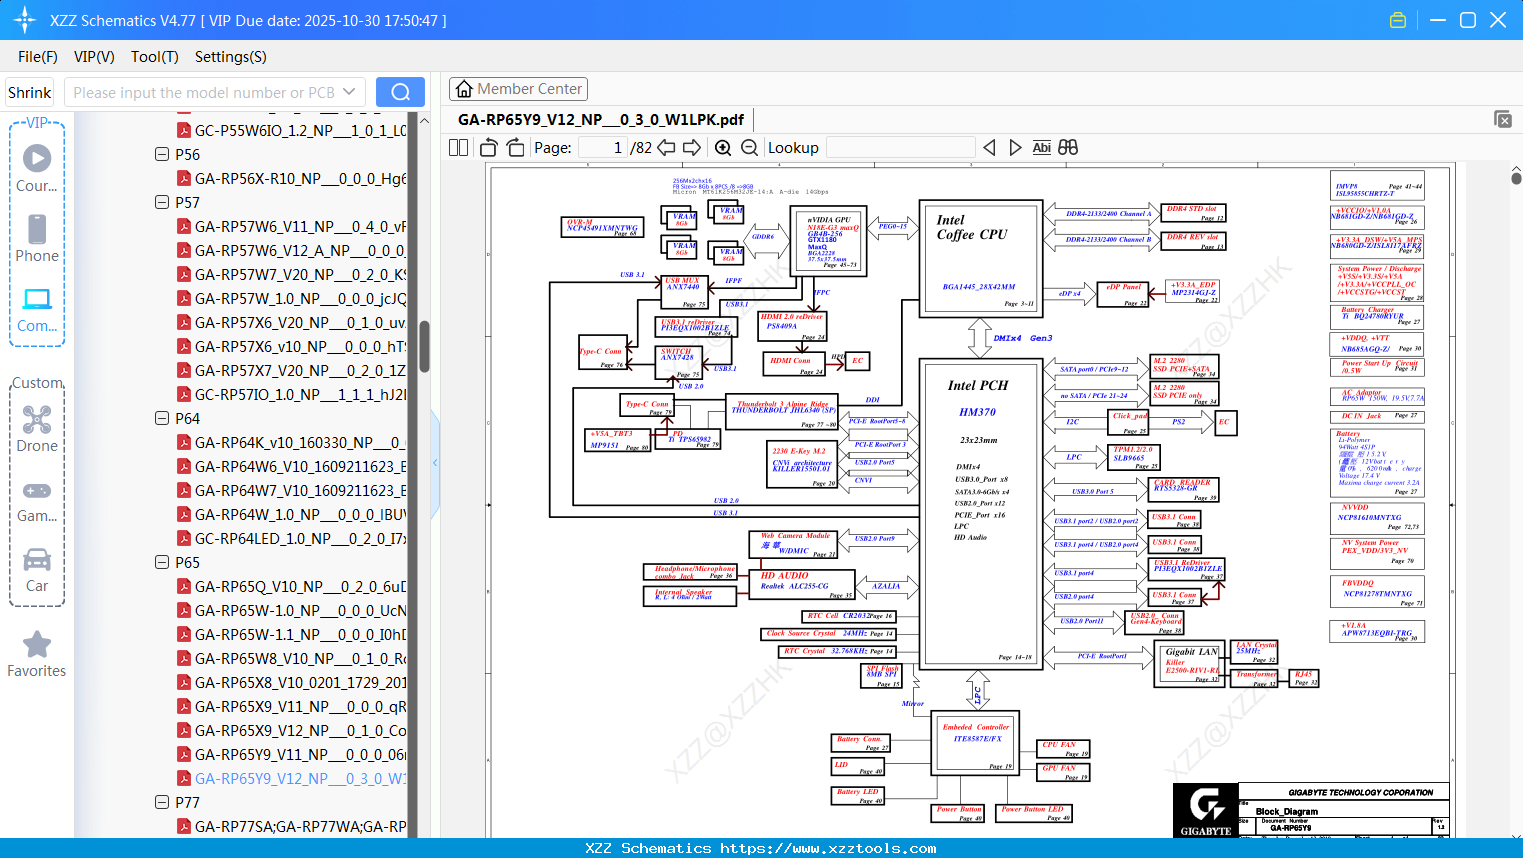
Task: Collapse the P57 folder
Action: [x=162, y=202]
